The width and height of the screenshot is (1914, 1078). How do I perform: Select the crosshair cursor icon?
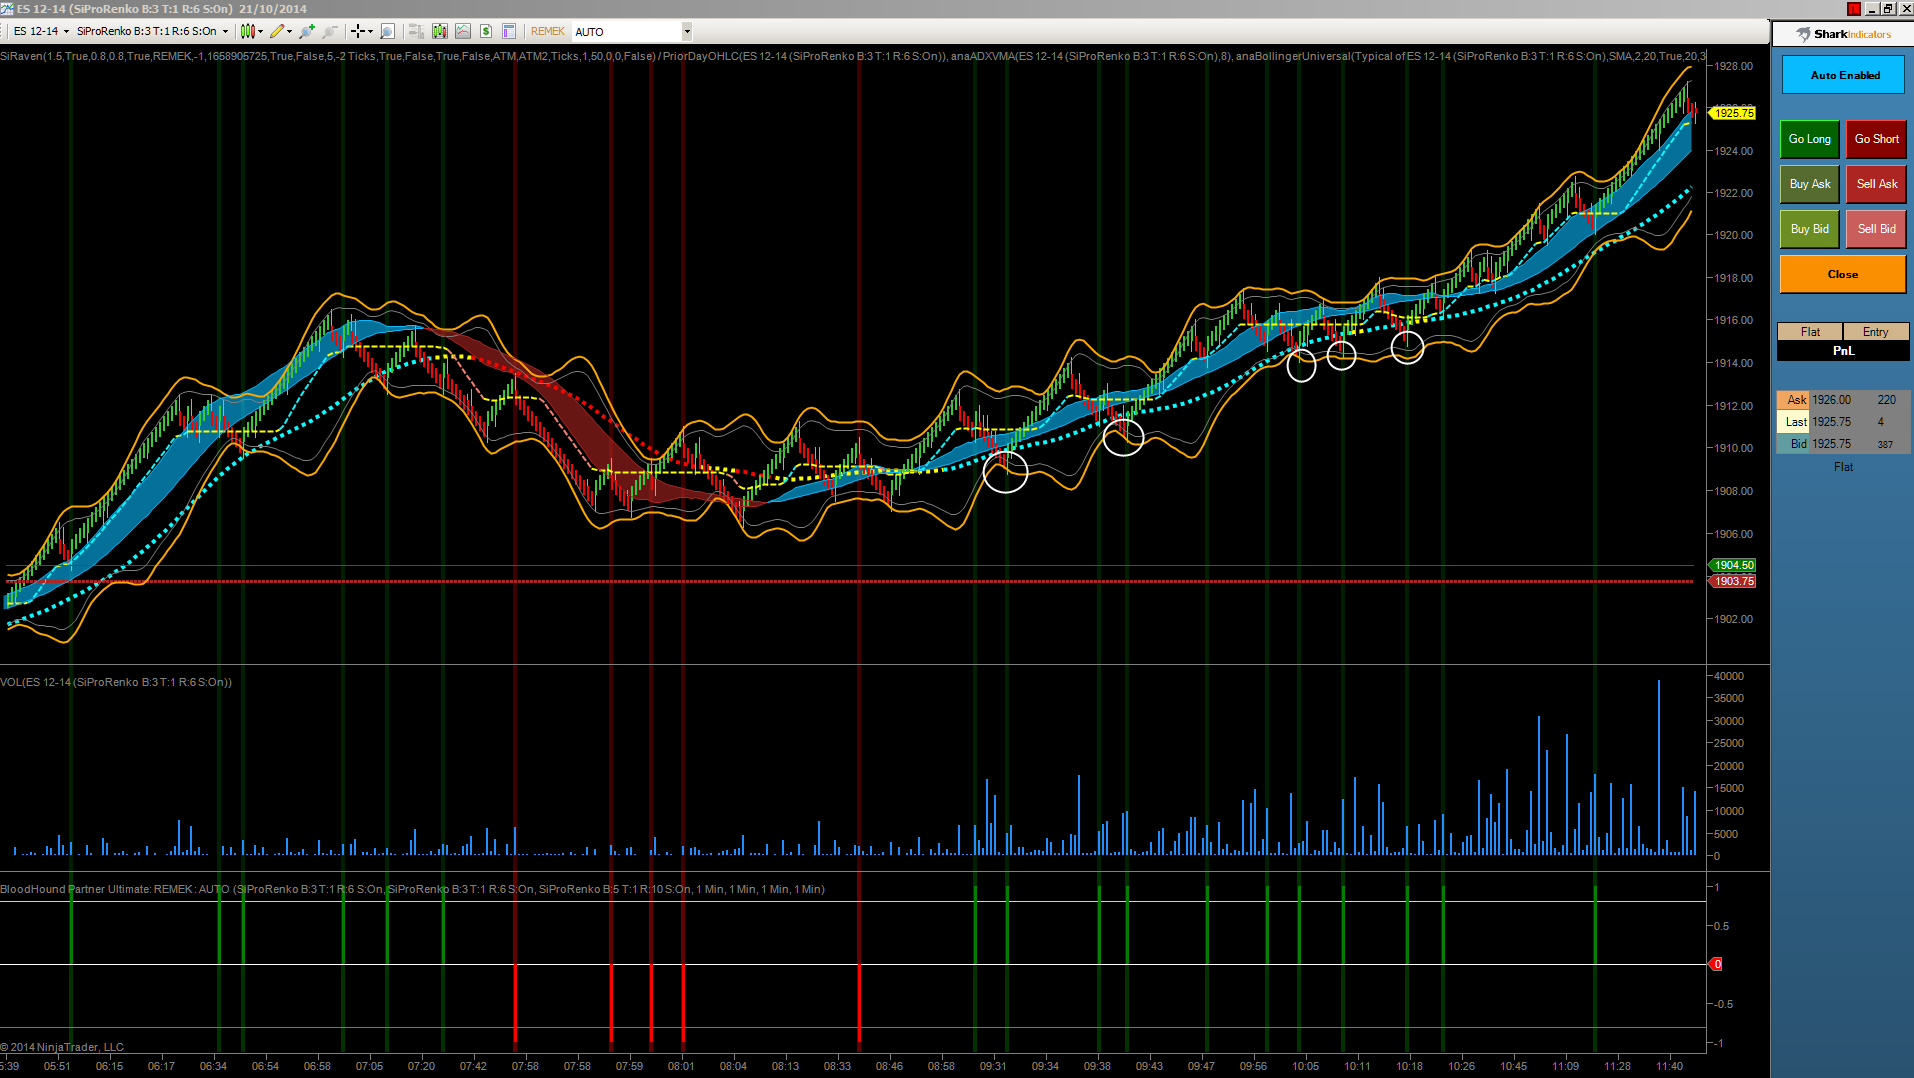pyautogui.click(x=358, y=31)
